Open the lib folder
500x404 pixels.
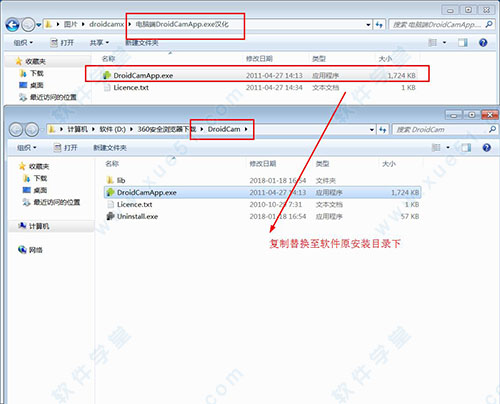tap(116, 180)
